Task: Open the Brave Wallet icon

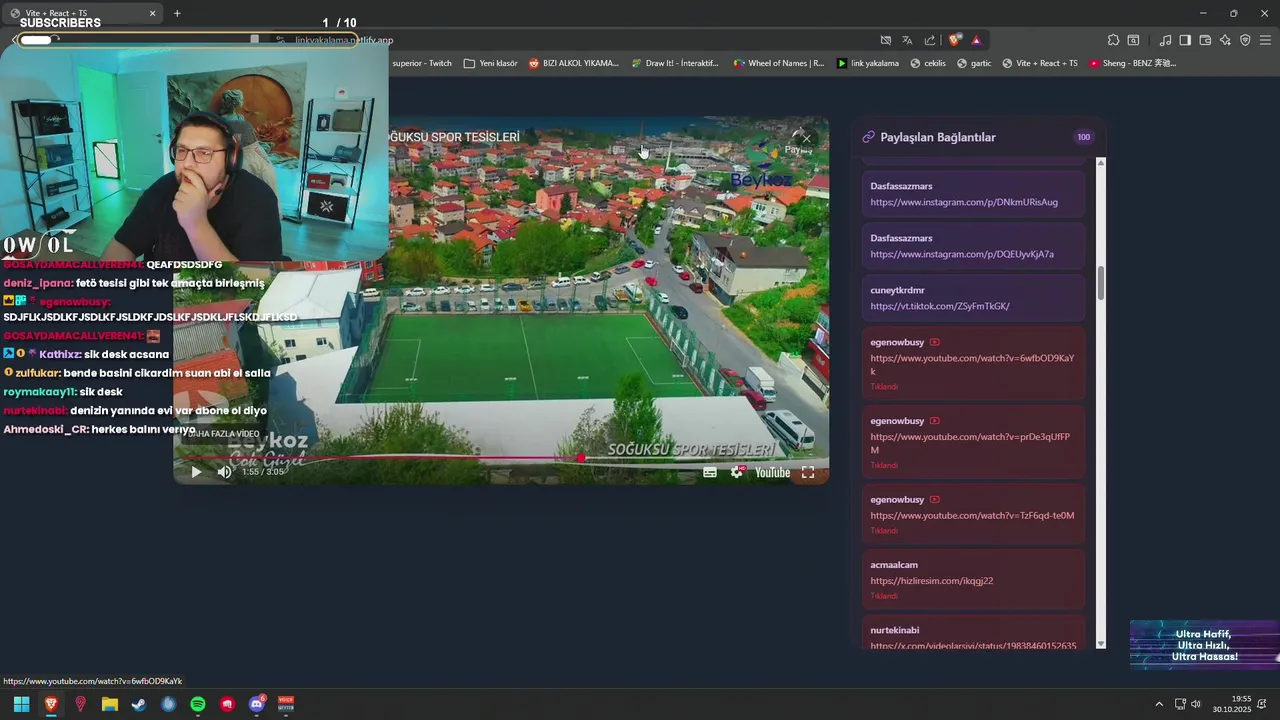Action: point(1205,40)
